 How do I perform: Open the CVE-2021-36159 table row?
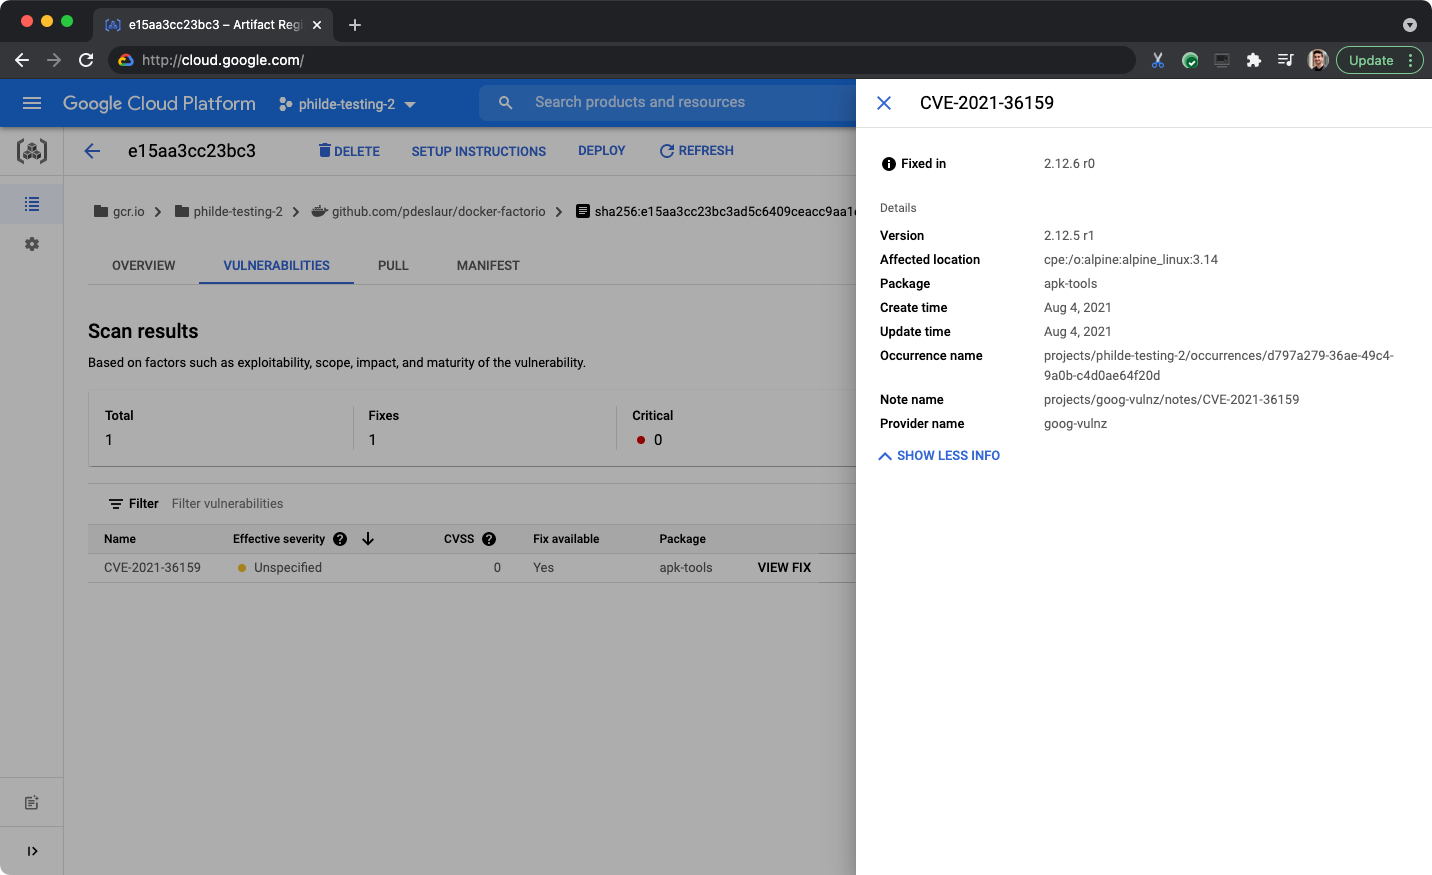point(472,568)
